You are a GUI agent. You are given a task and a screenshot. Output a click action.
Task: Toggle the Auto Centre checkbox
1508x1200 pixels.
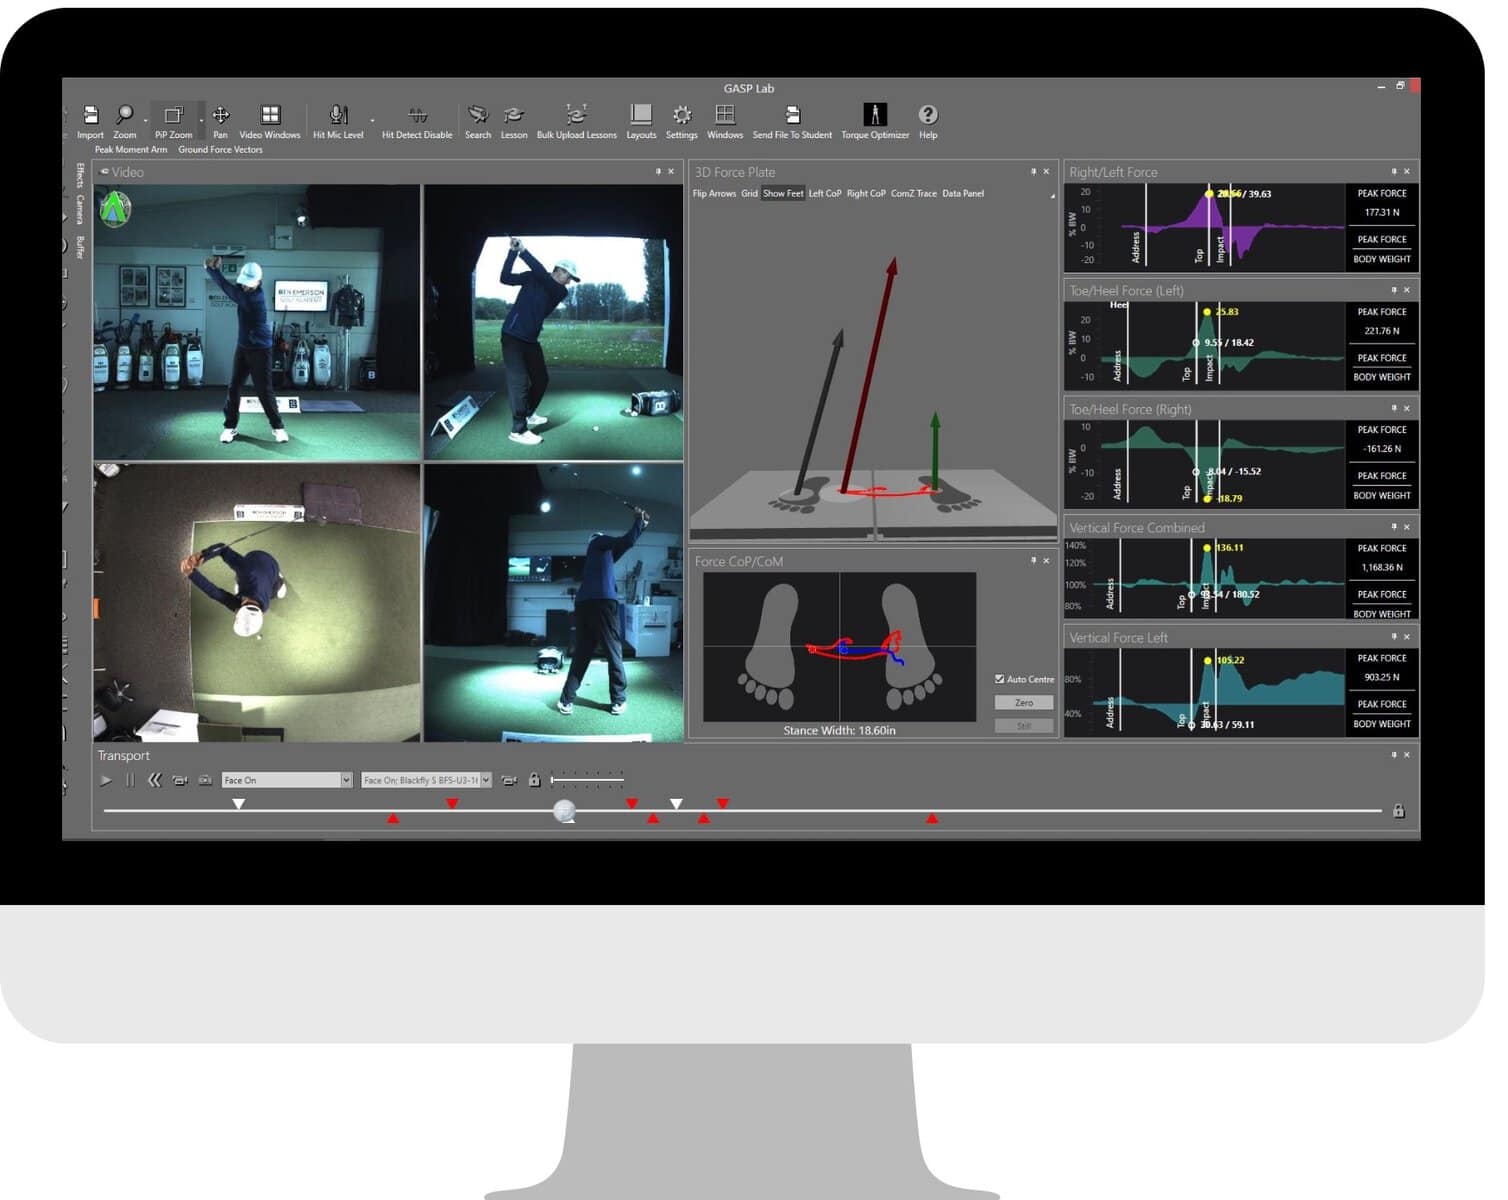999,679
